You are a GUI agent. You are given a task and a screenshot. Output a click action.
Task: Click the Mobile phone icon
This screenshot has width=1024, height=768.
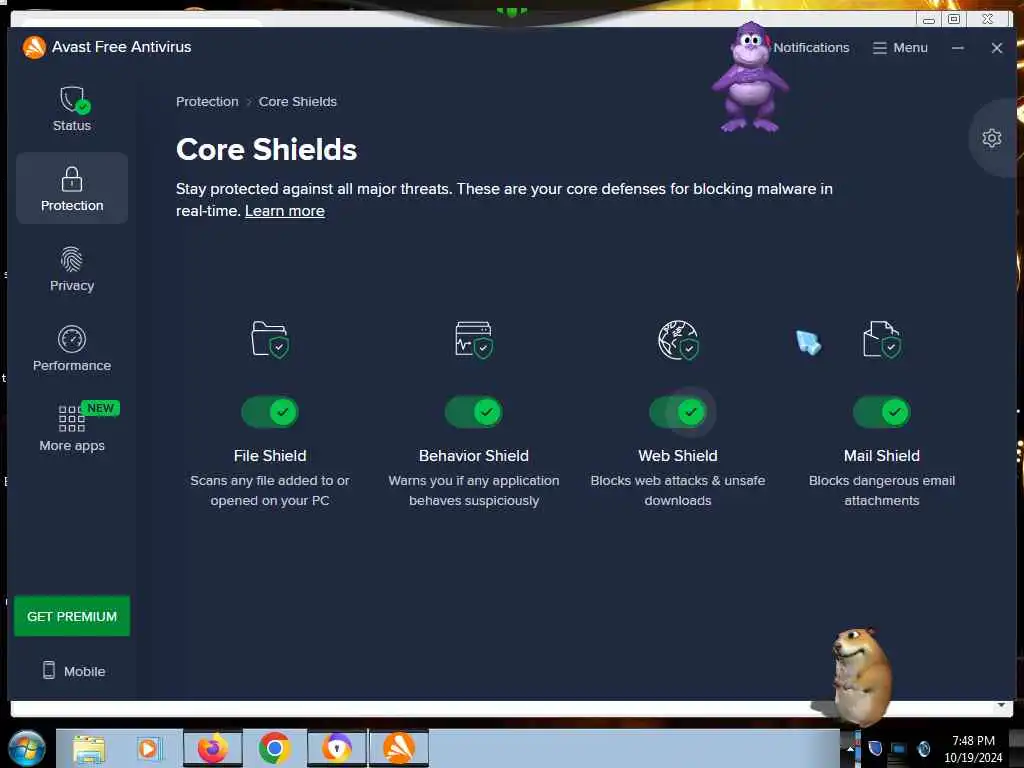point(49,670)
